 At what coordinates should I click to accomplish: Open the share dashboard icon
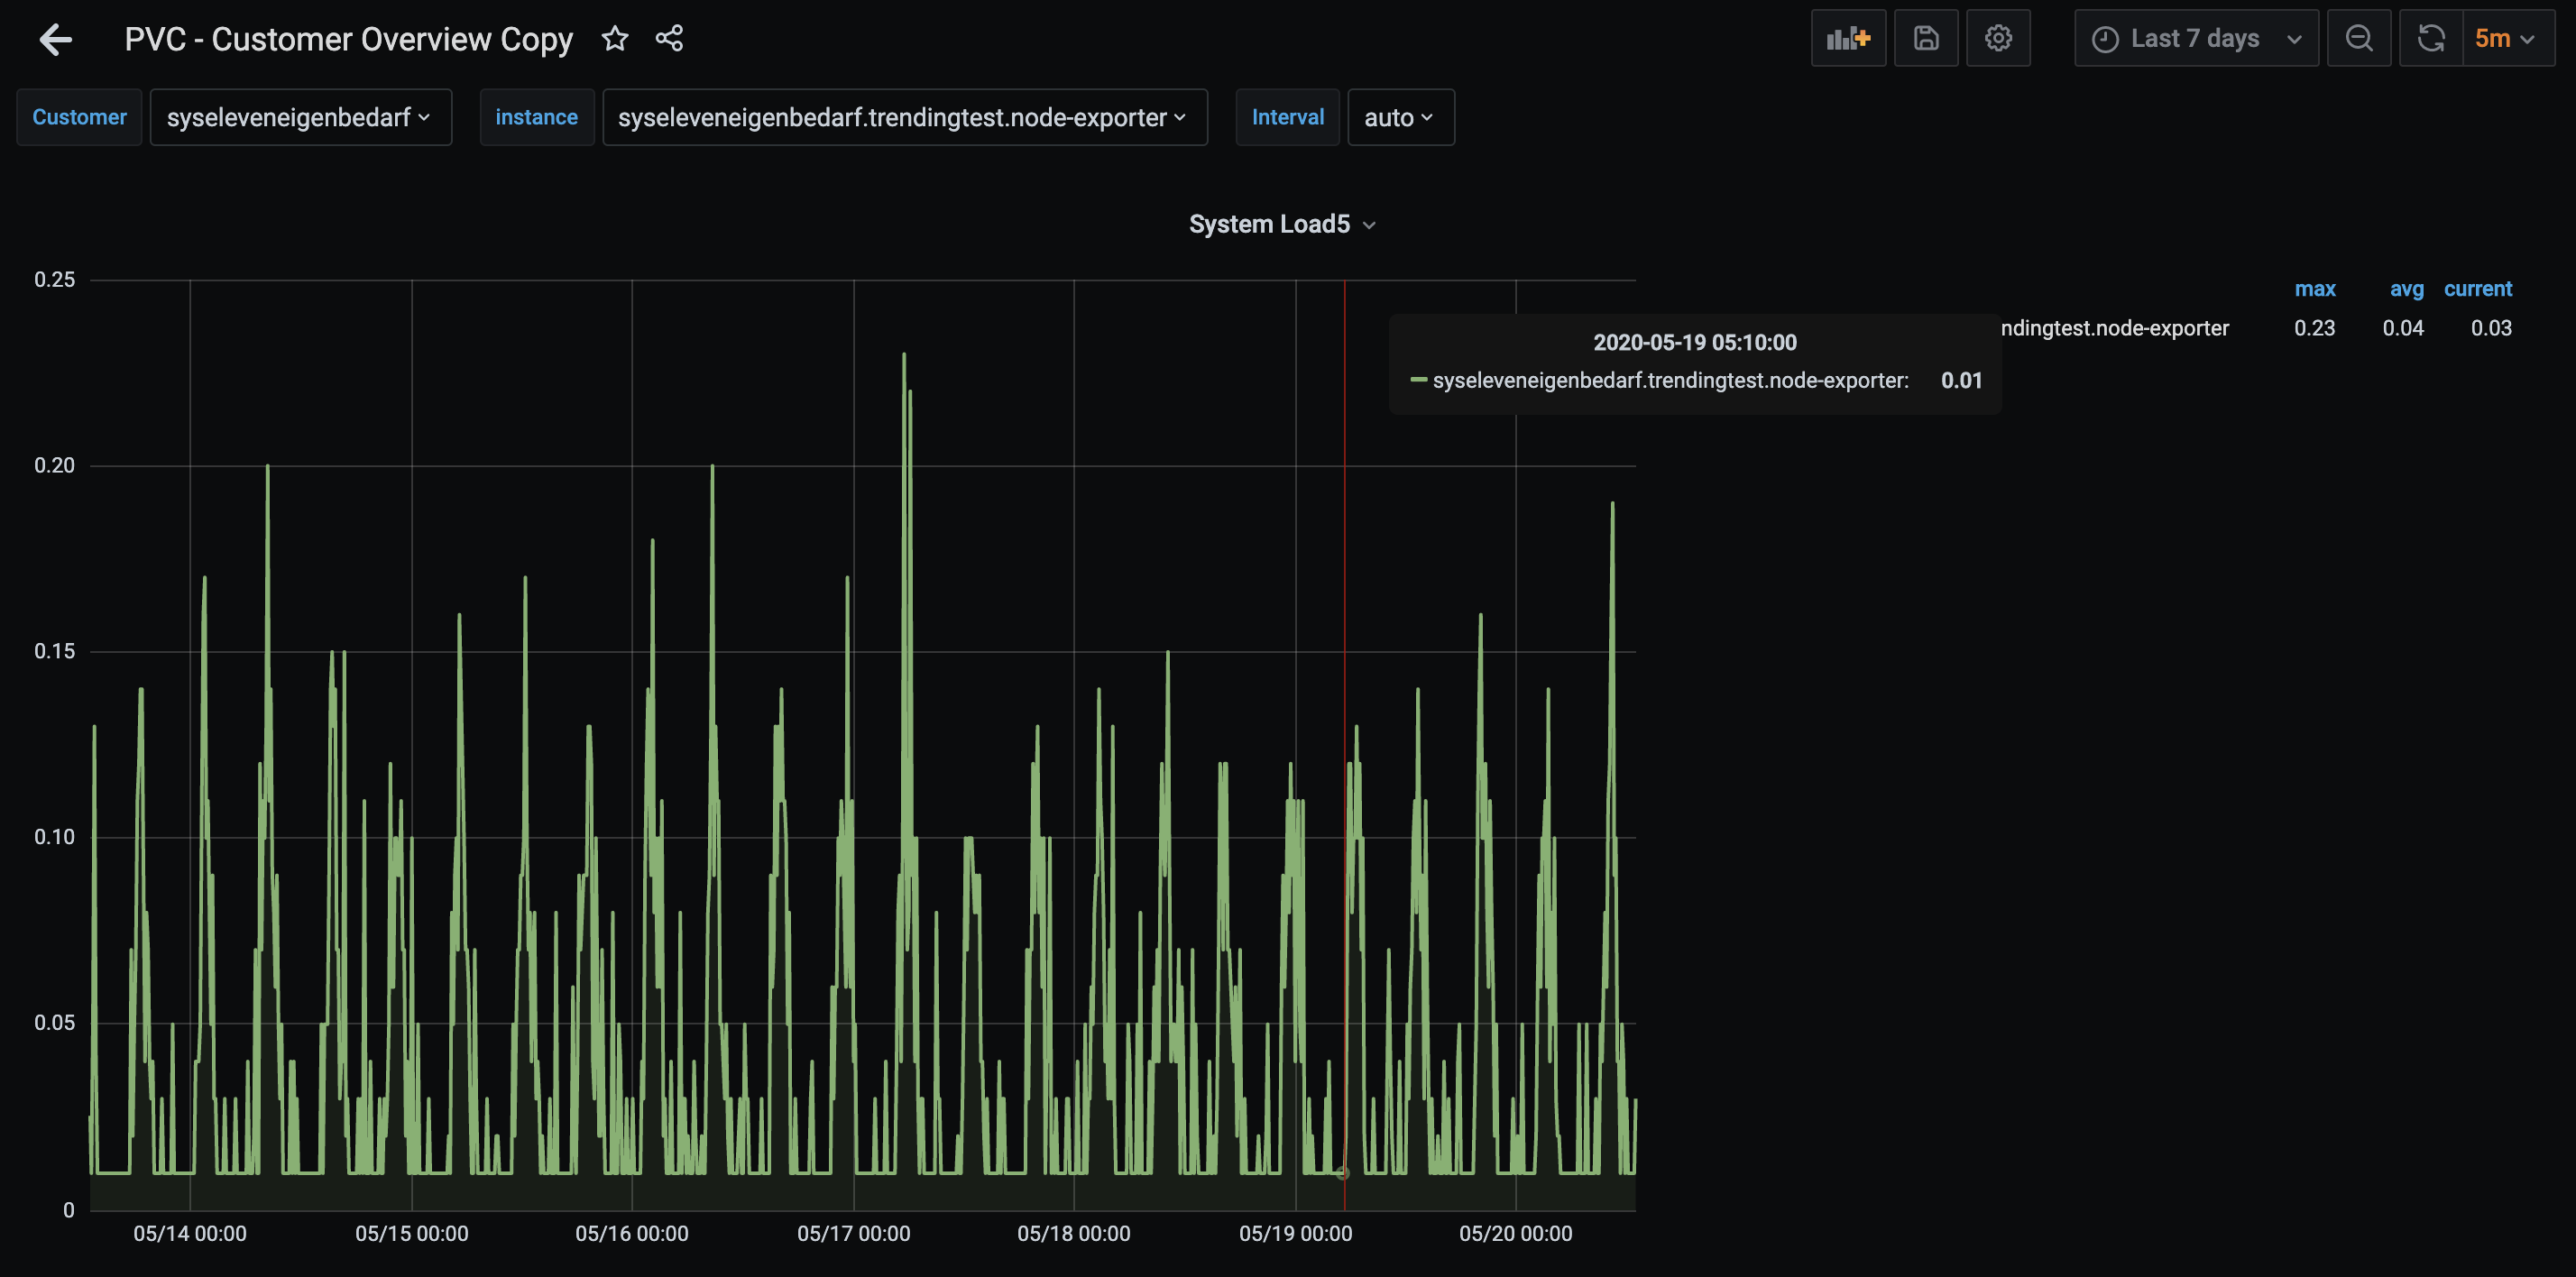click(x=669, y=39)
